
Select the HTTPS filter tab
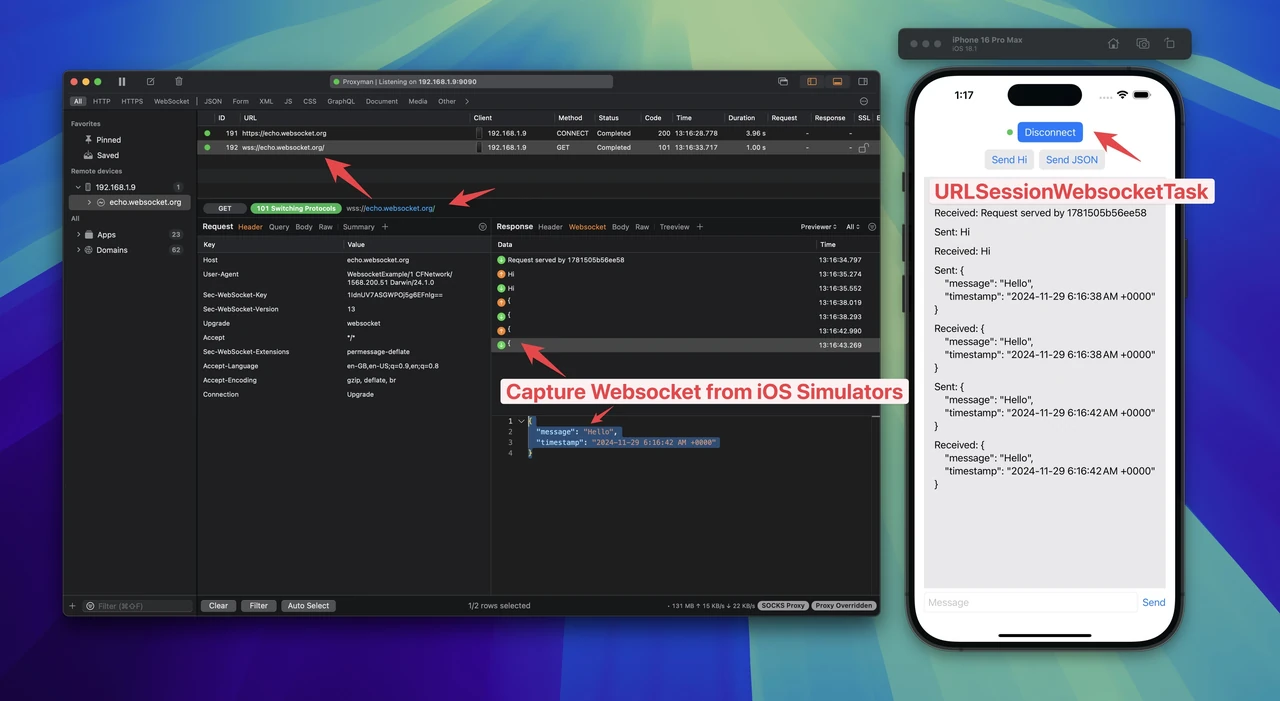(132, 101)
